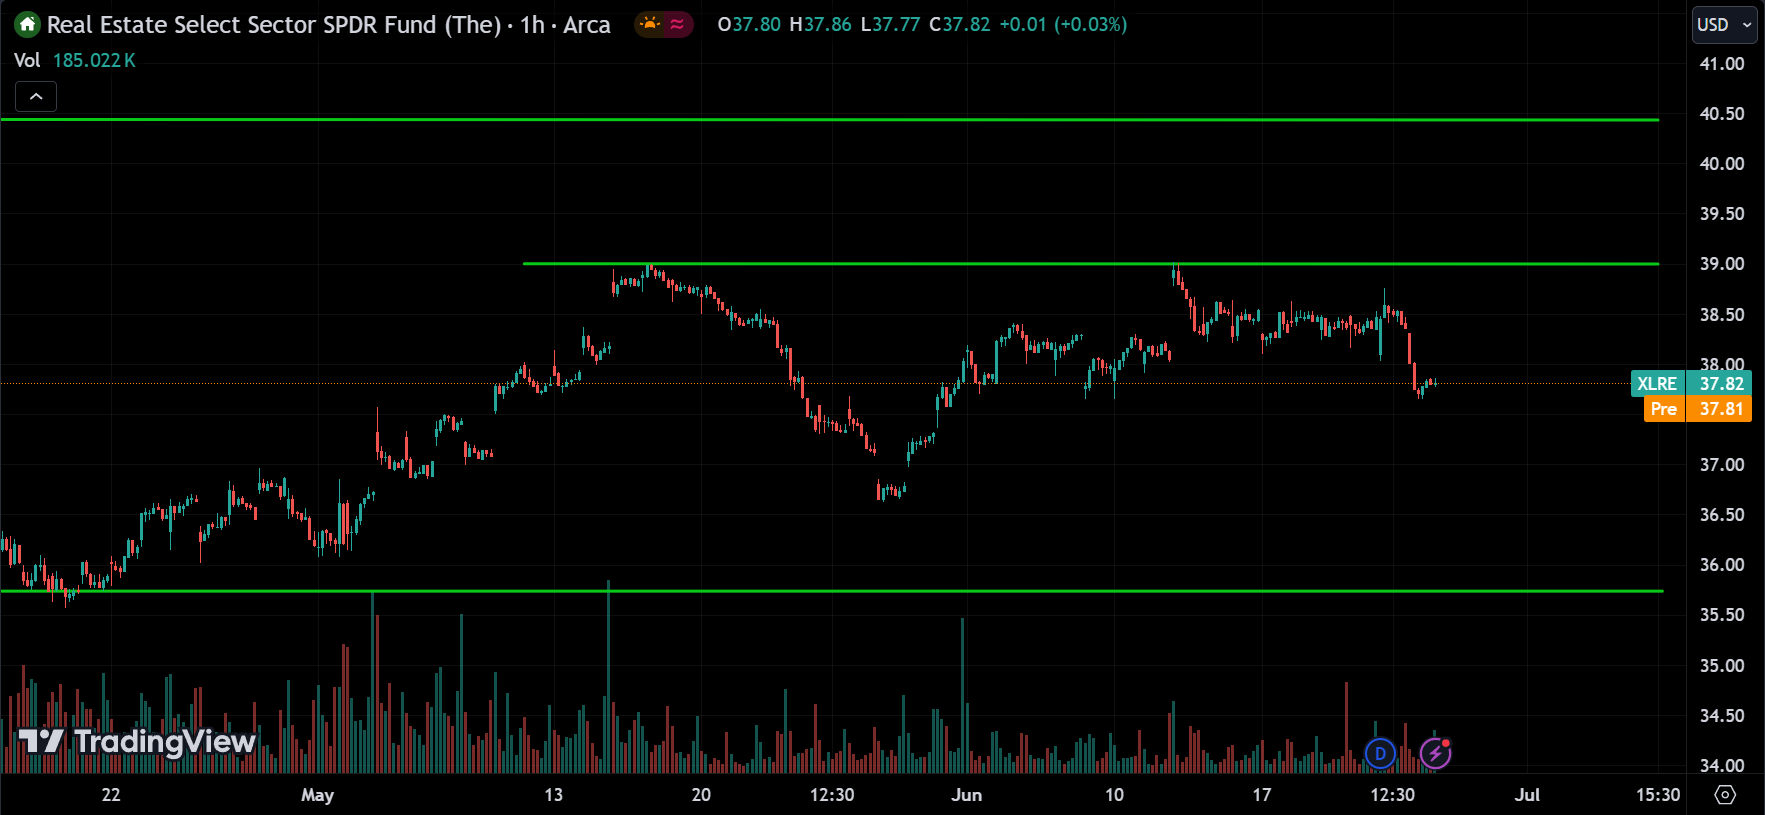
Task: Click the 36.00 price scale label
Action: pos(1722,565)
